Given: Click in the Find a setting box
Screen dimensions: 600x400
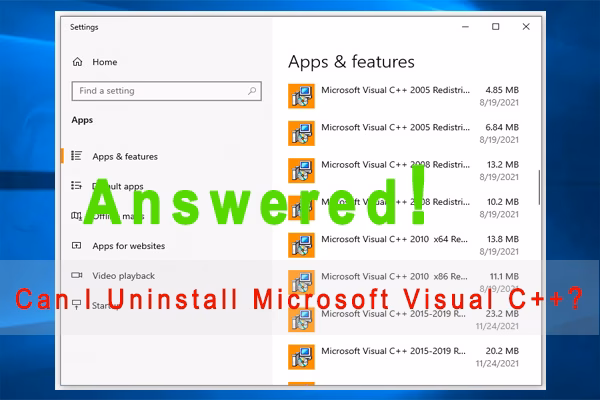Looking at the screenshot, I should (x=166, y=91).
